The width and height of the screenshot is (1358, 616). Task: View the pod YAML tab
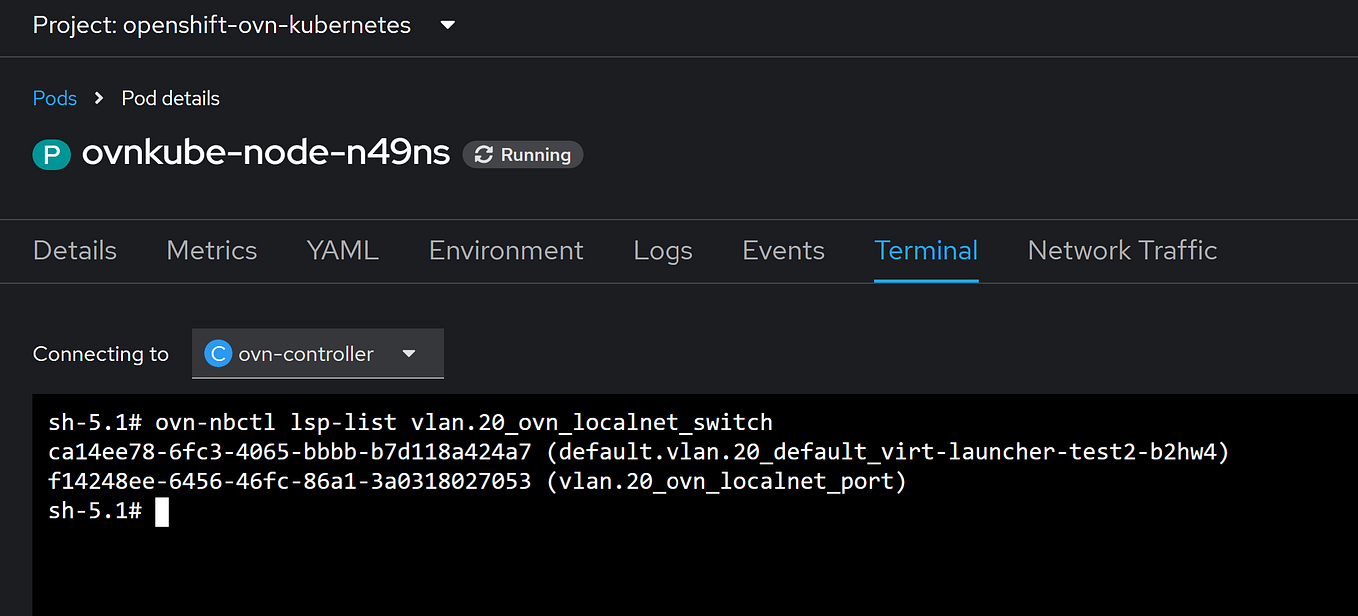point(342,250)
